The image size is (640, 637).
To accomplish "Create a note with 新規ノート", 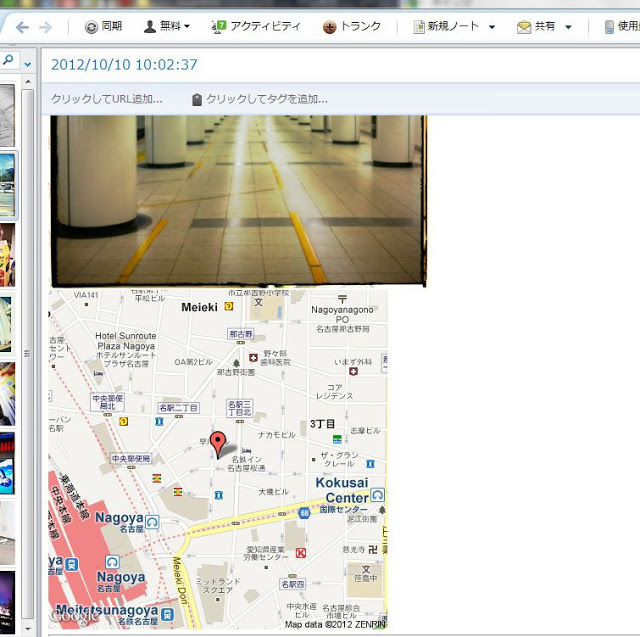I will pyautogui.click(x=445, y=27).
